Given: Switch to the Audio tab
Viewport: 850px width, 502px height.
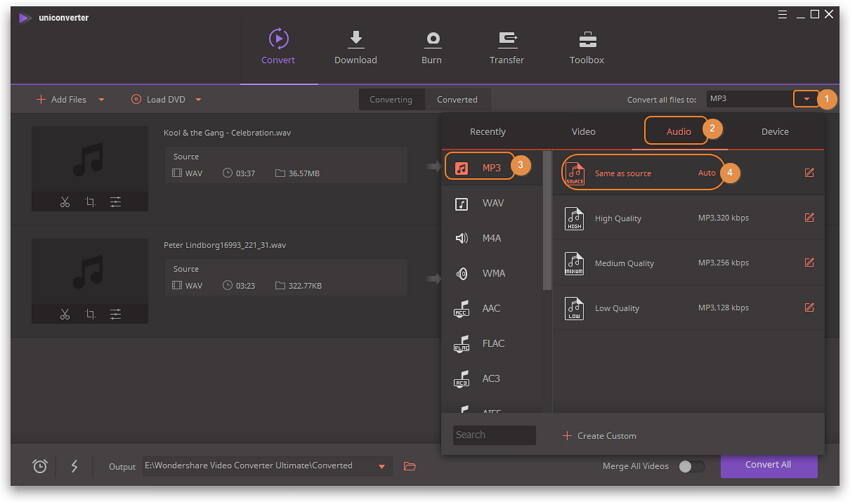Looking at the screenshot, I should (679, 132).
